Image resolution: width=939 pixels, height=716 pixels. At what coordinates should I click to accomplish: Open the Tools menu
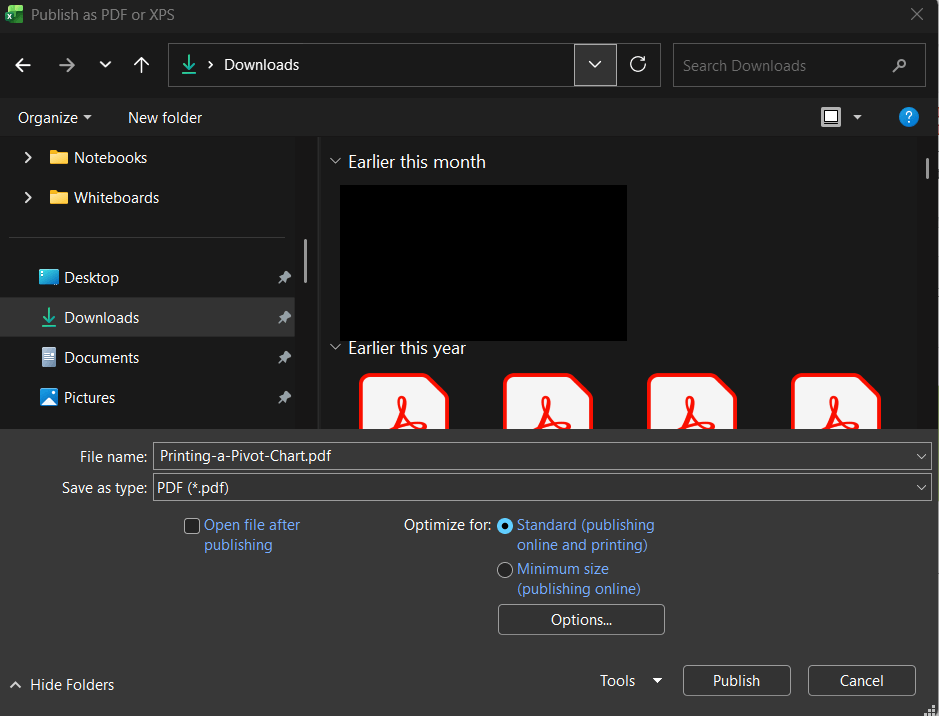click(x=630, y=681)
